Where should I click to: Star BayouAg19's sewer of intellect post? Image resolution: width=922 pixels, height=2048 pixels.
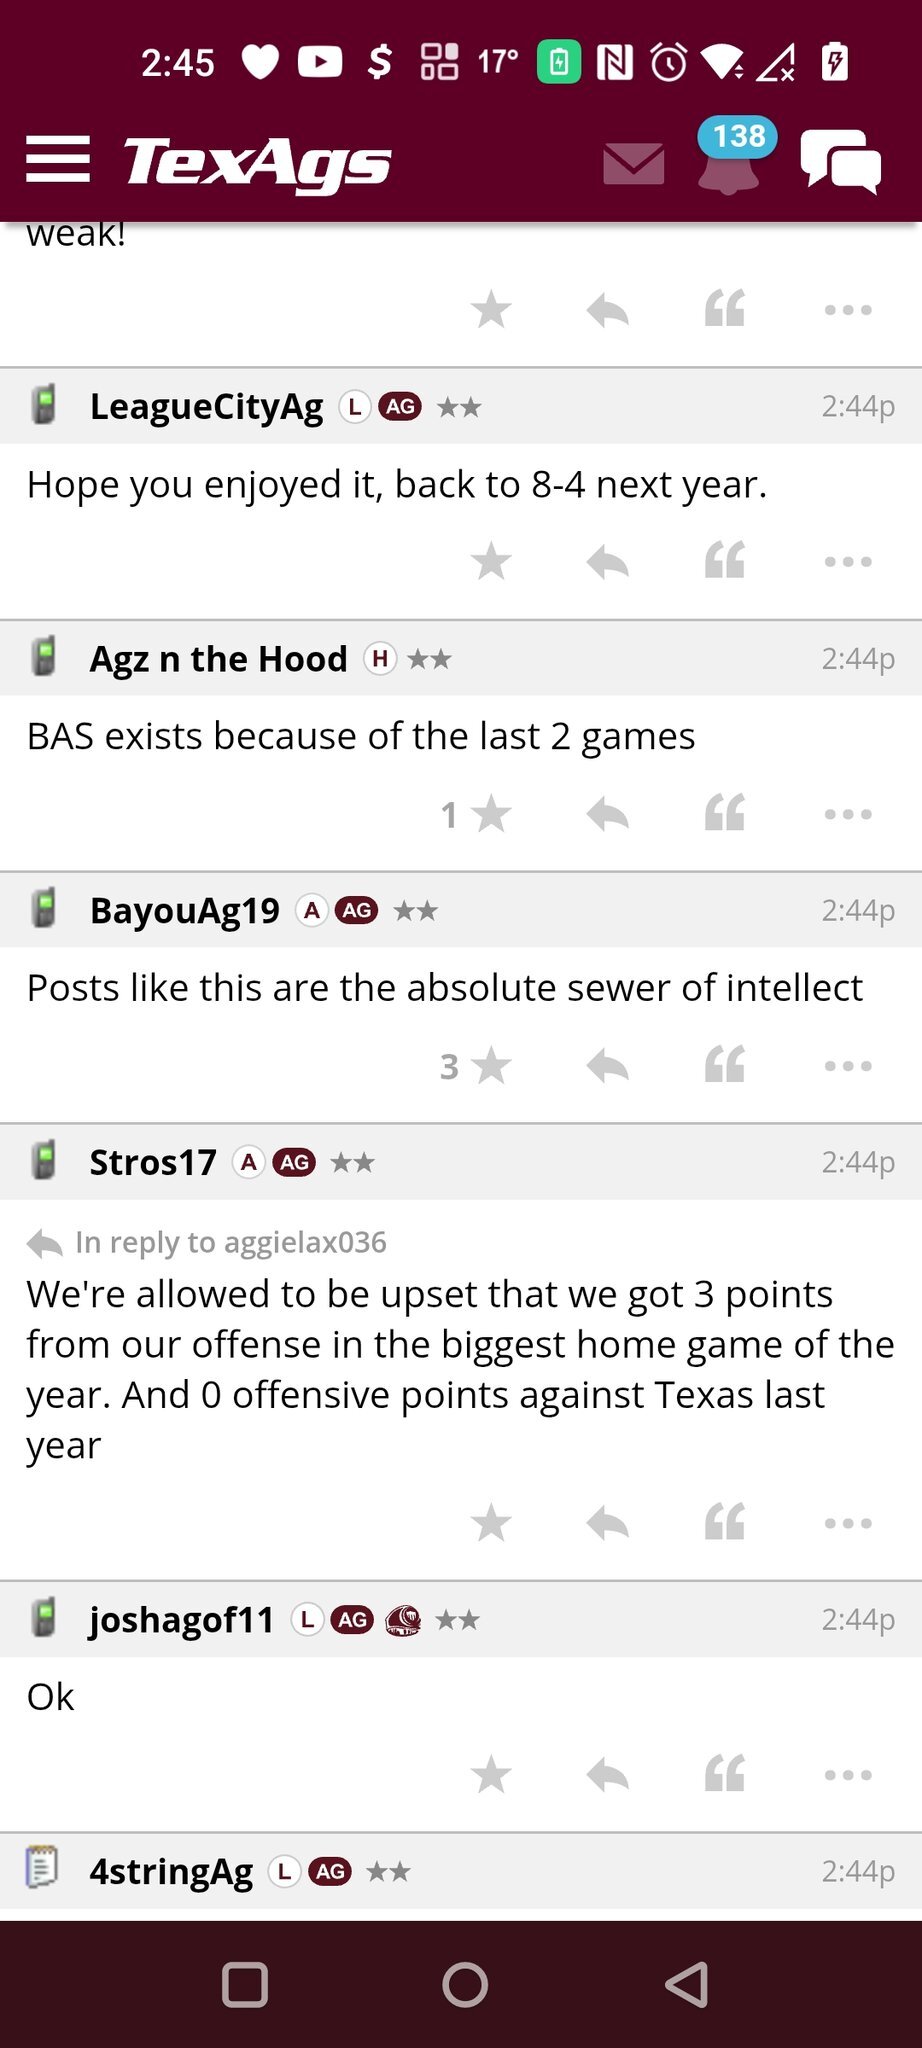pos(491,1066)
